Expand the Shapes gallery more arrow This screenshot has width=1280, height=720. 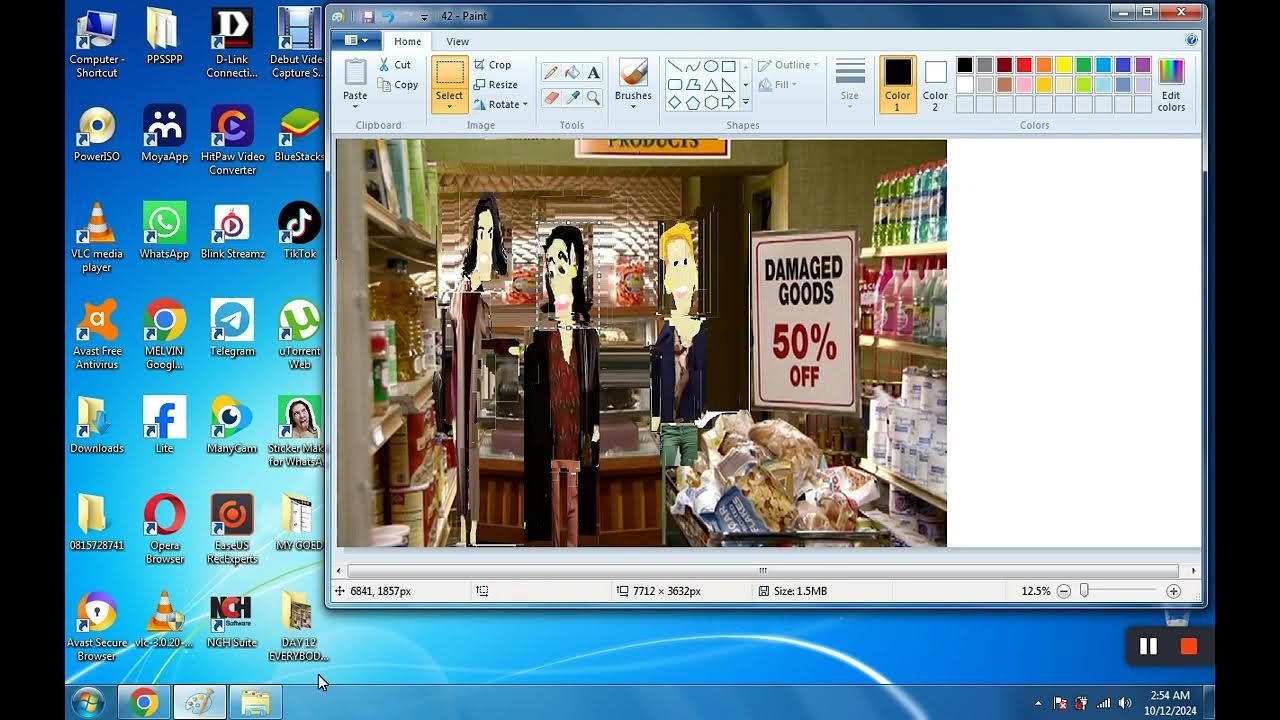[x=745, y=102]
